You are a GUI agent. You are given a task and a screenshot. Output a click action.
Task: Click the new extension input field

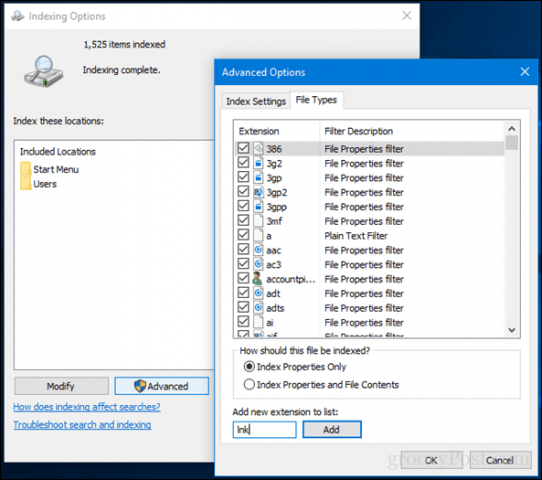(264, 430)
